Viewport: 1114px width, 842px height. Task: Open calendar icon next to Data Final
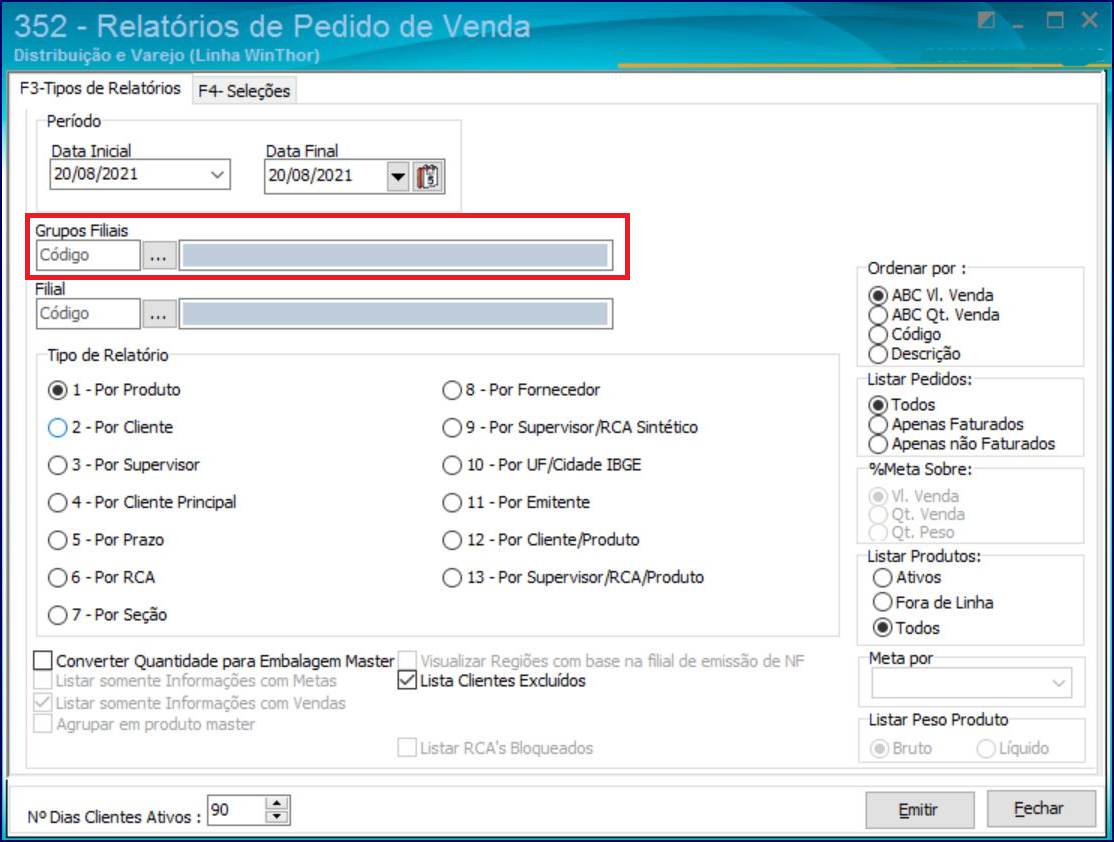click(428, 176)
